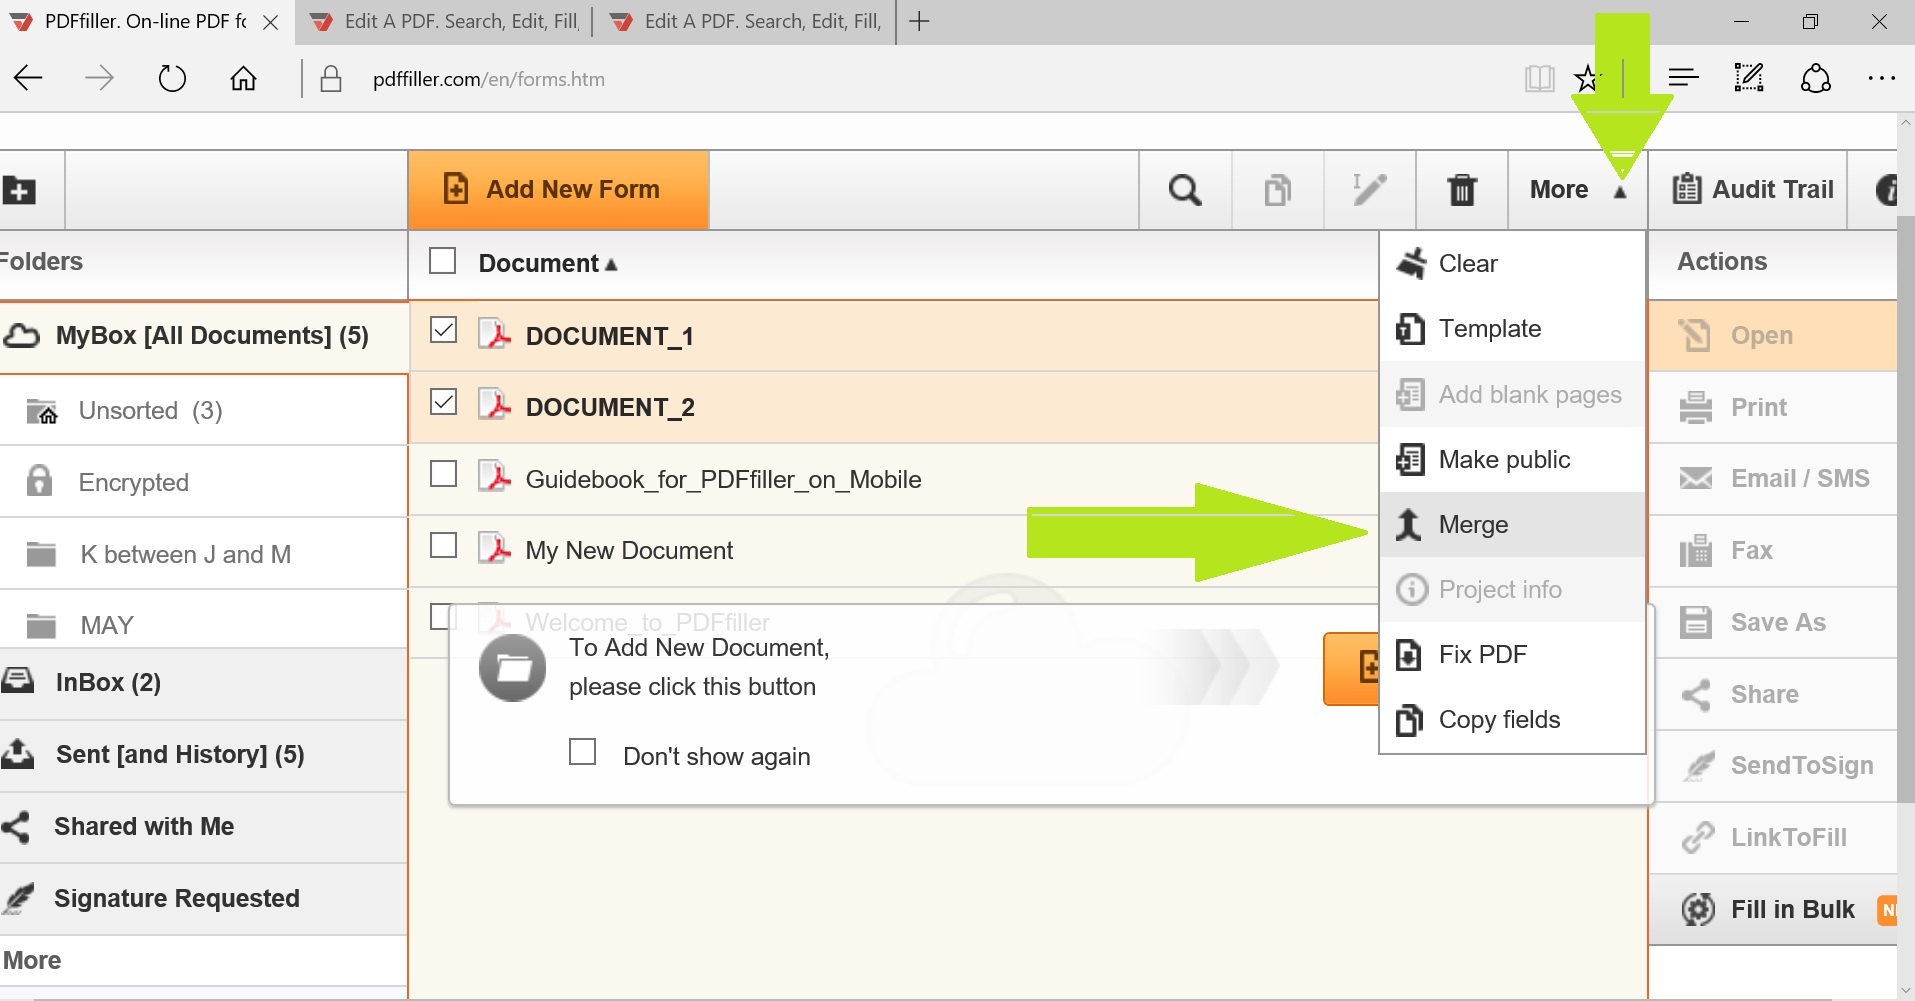Screen dimensions: 1915x1001
Task: Tick the Don't show again checkbox
Action: coord(582,751)
